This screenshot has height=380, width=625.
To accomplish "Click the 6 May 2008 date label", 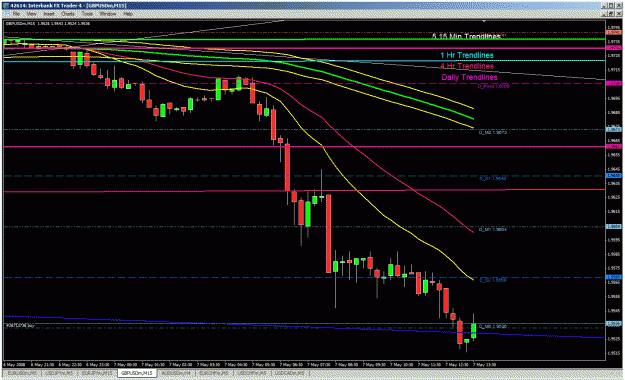I will click(14, 364).
